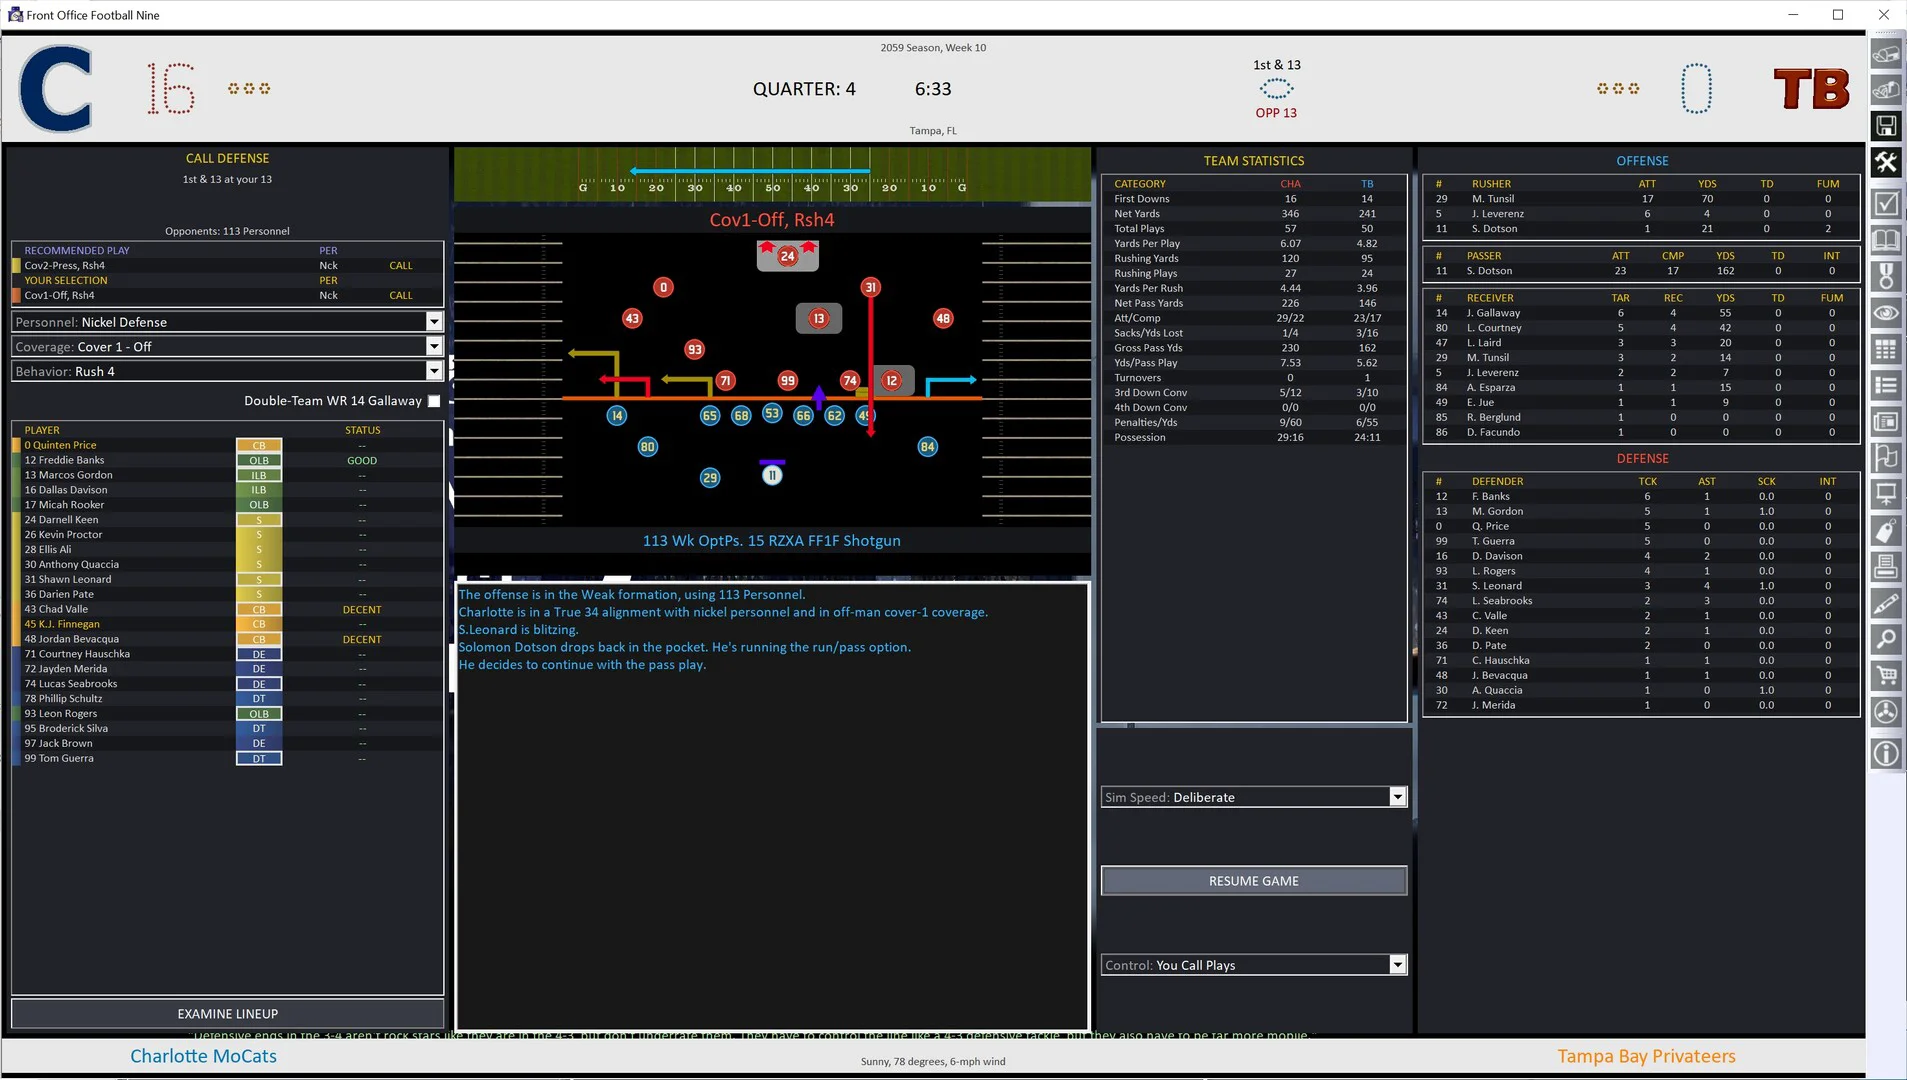Open the checklist panel icon
The width and height of the screenshot is (1907, 1080).
tap(1888, 203)
